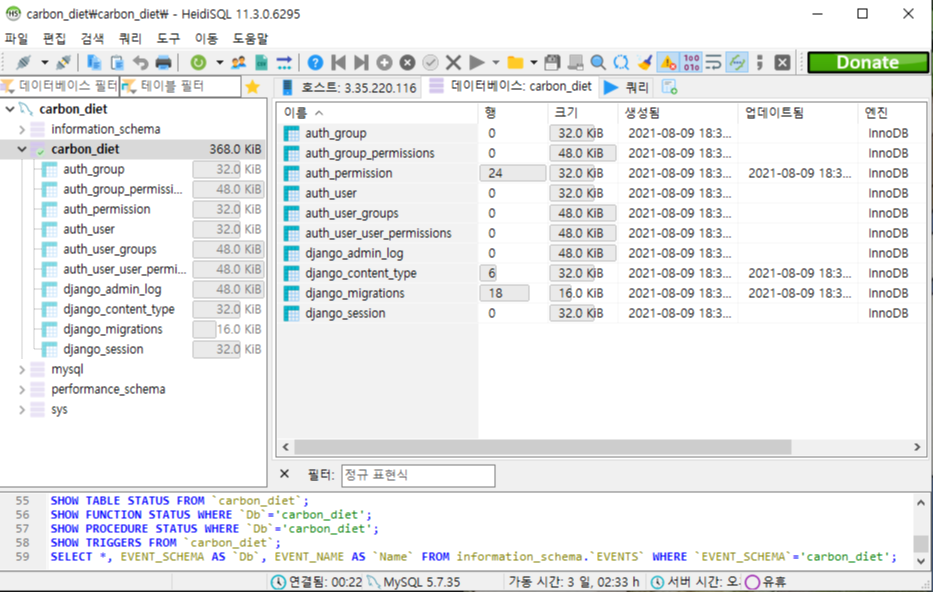This screenshot has height=592, width=933.
Task: Open the 검색 menu
Action: pyautogui.click(x=92, y=39)
